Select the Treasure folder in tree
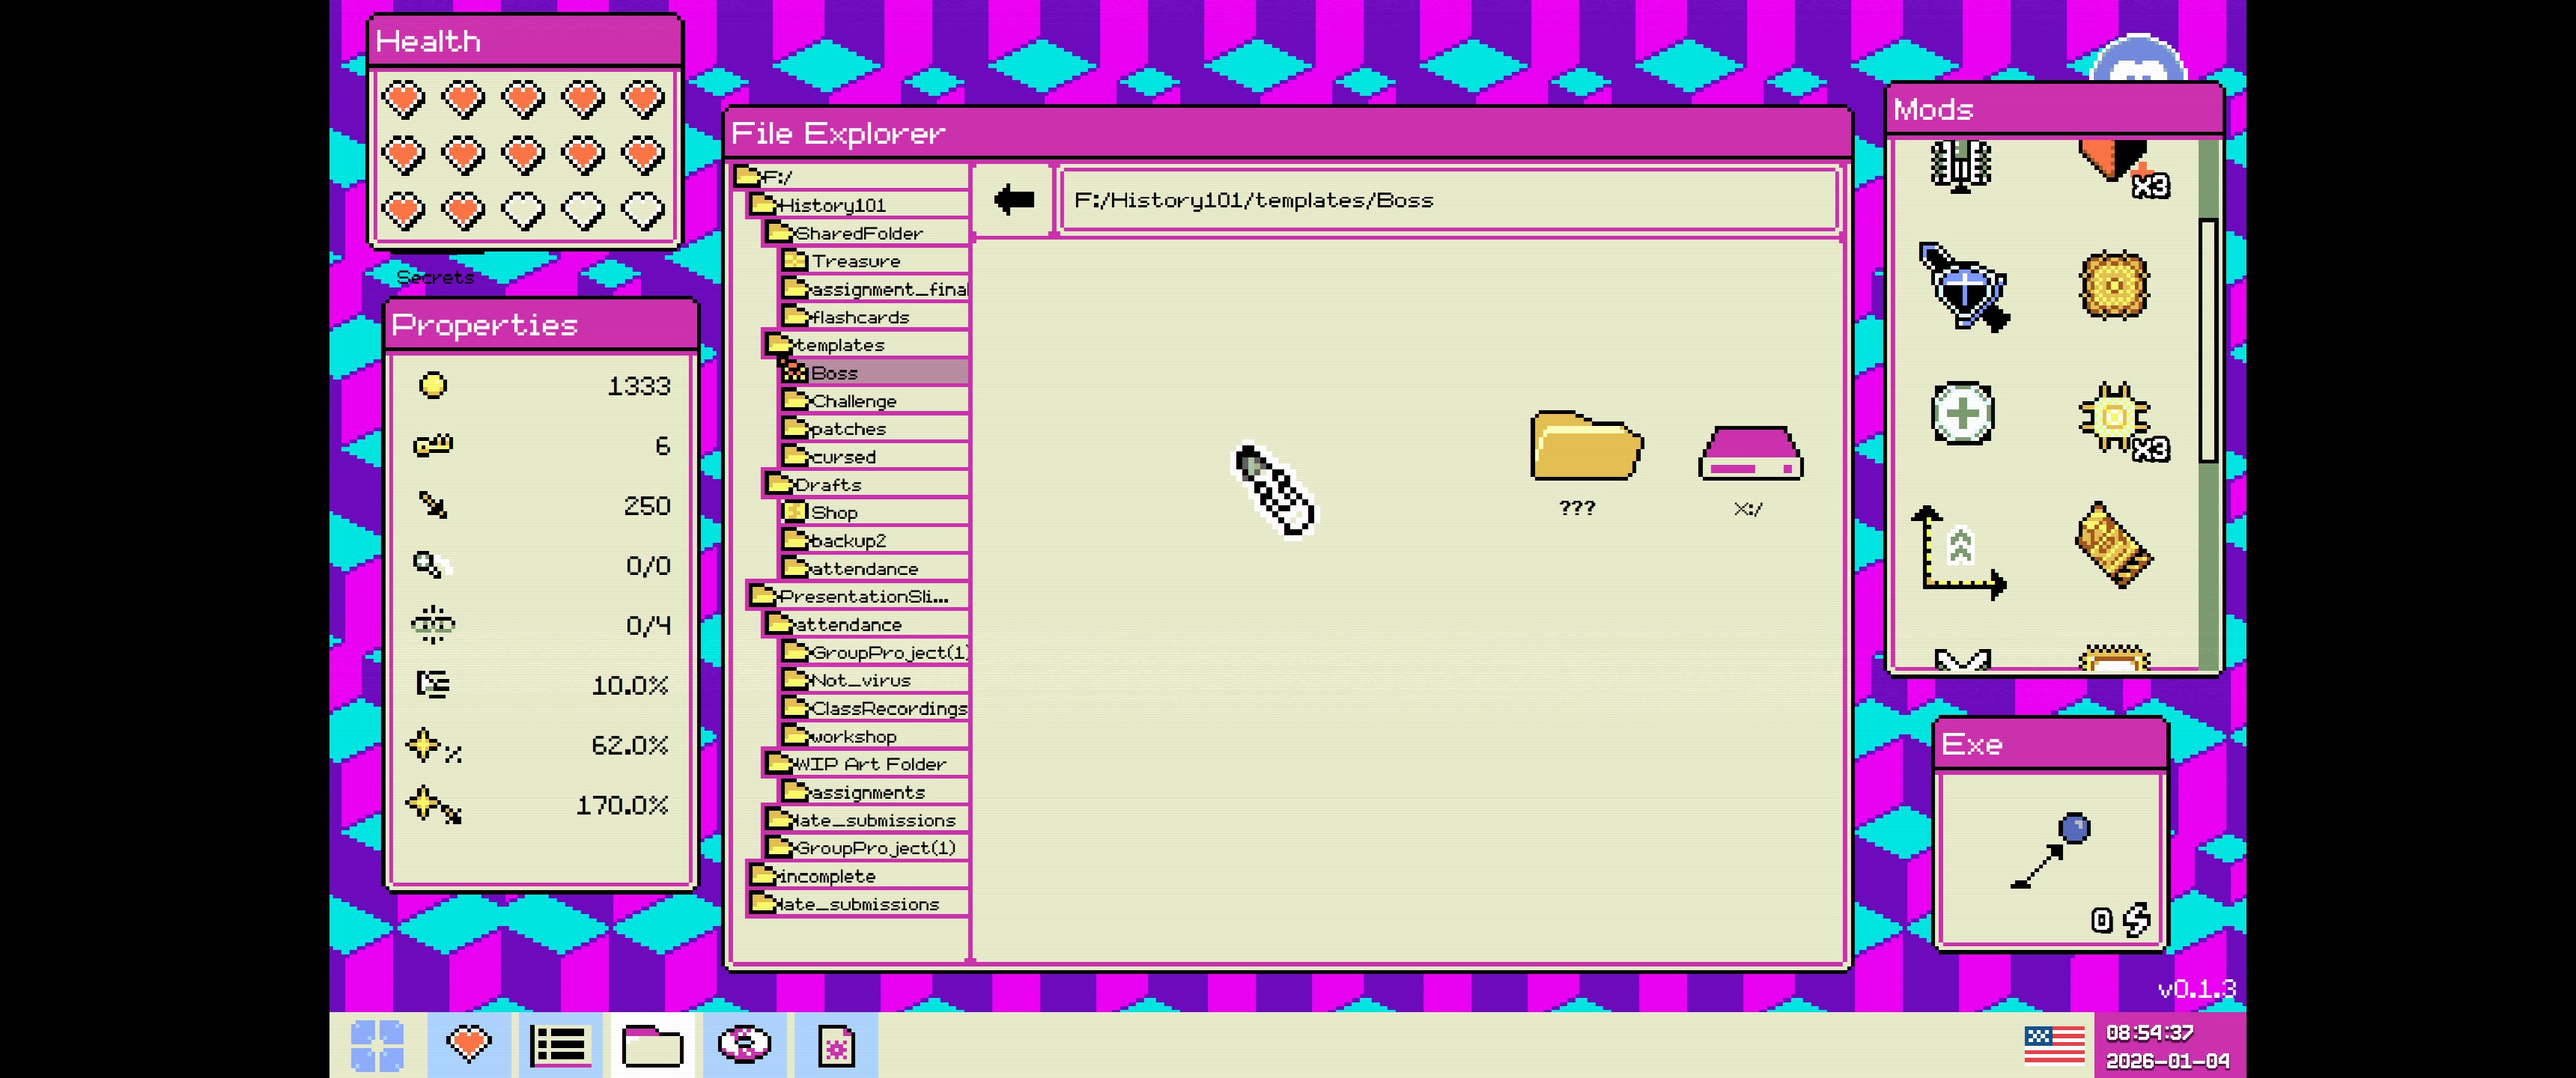2576x1078 pixels. 854,261
